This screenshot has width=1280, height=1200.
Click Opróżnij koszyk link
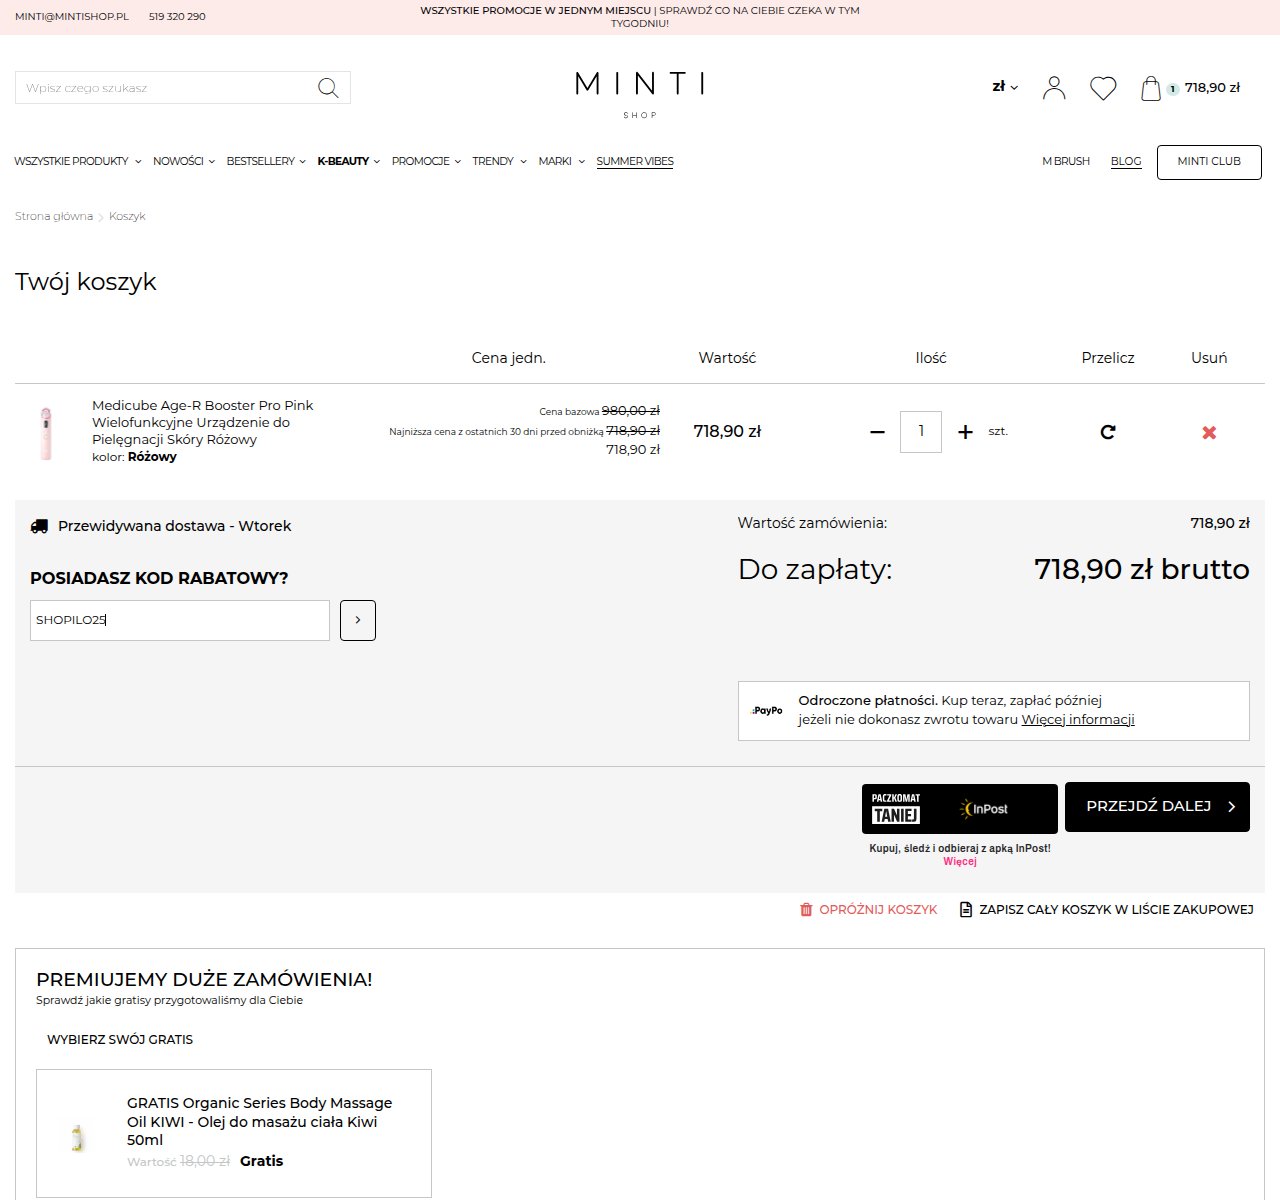(878, 910)
